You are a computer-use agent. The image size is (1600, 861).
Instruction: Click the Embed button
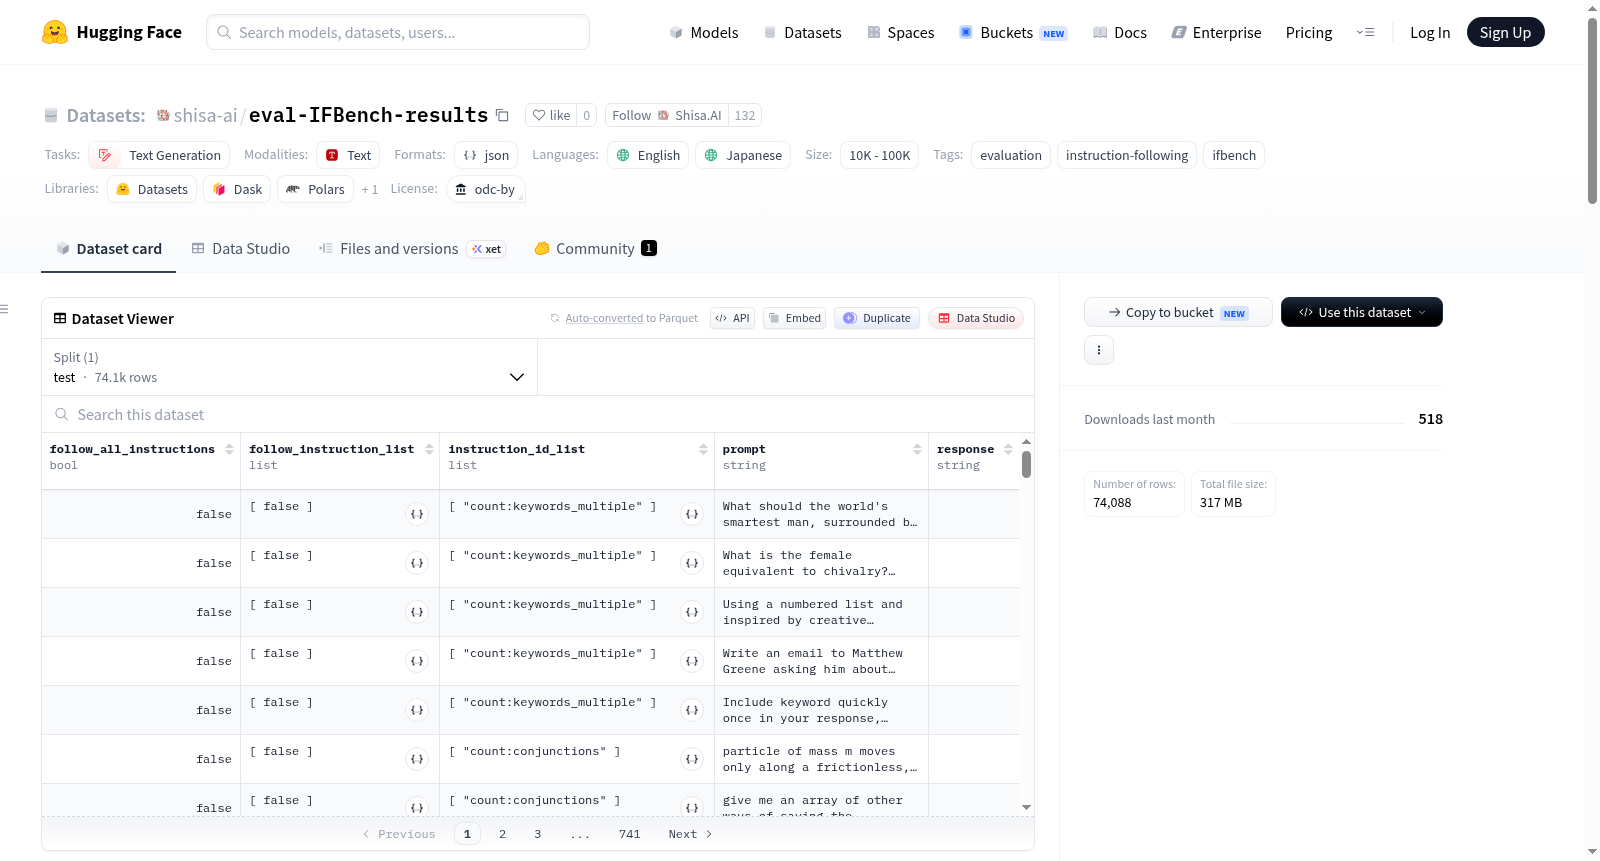[794, 318]
